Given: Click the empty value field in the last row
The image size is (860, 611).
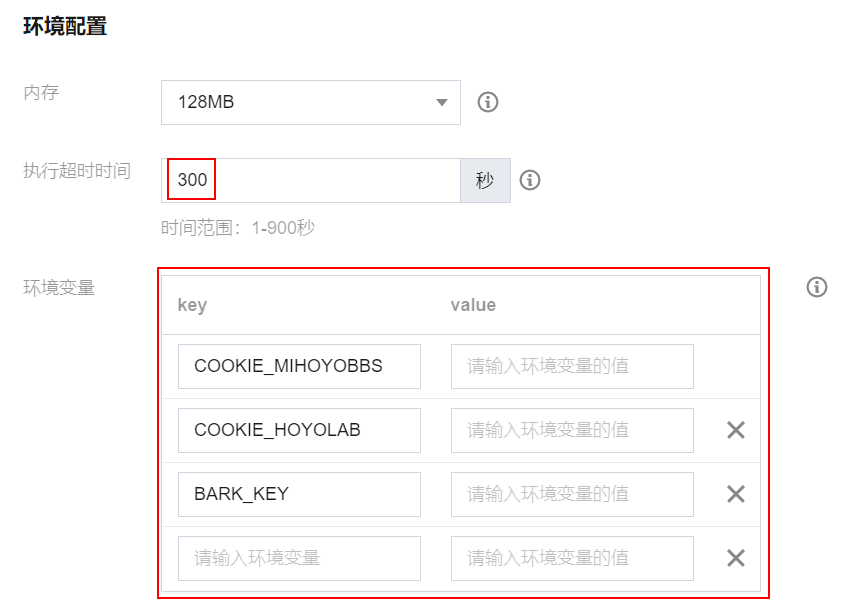Looking at the screenshot, I should 572,558.
